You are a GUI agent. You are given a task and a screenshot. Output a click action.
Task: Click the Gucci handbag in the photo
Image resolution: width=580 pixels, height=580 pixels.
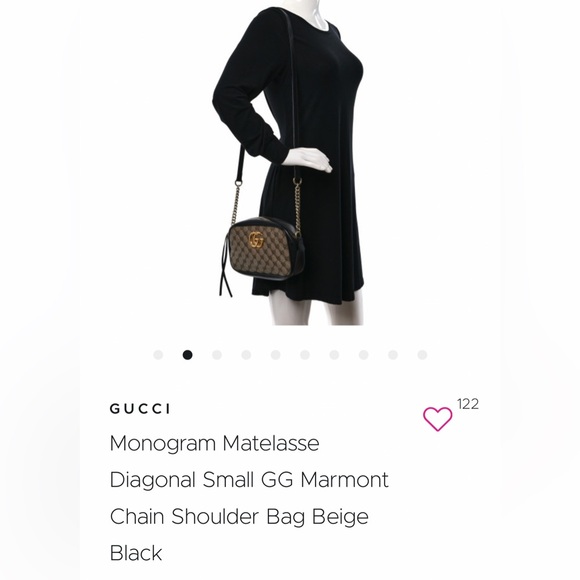[x=263, y=252]
